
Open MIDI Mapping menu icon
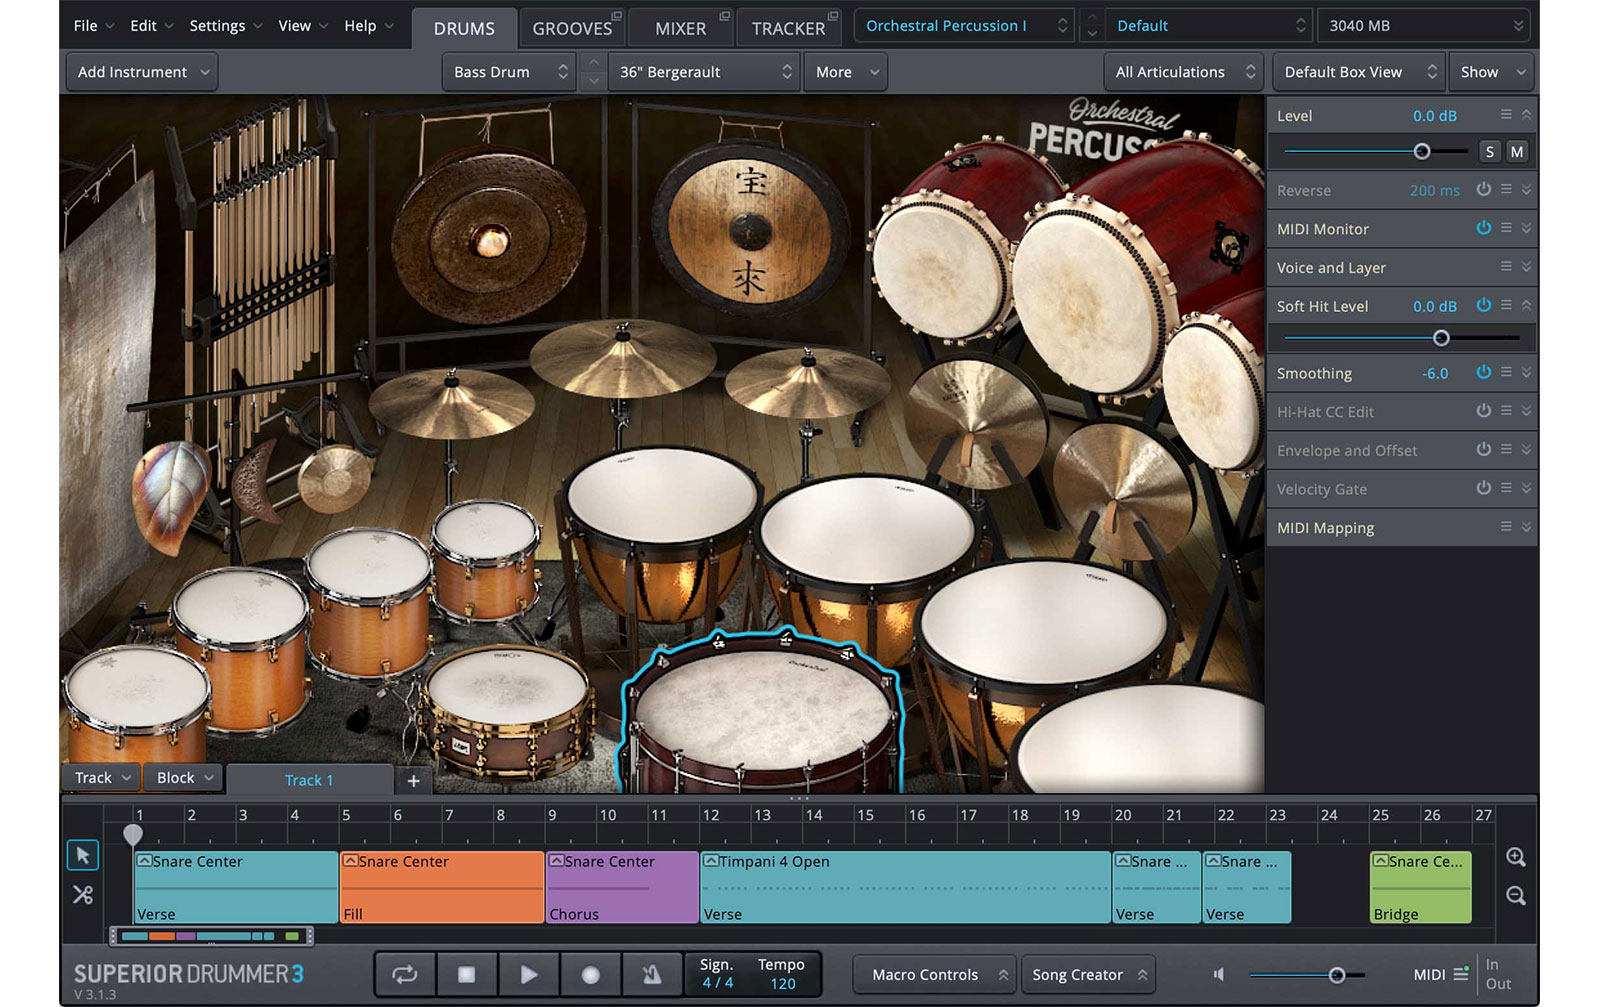pos(1506,526)
